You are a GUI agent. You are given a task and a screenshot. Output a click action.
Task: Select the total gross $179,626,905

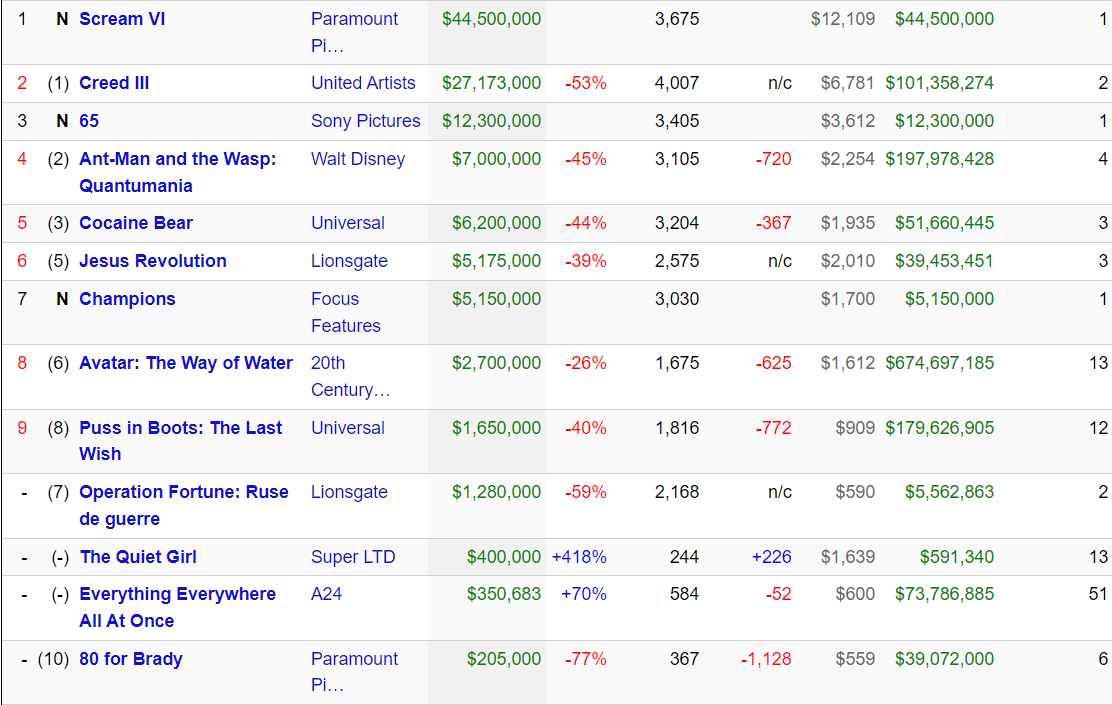[940, 428]
